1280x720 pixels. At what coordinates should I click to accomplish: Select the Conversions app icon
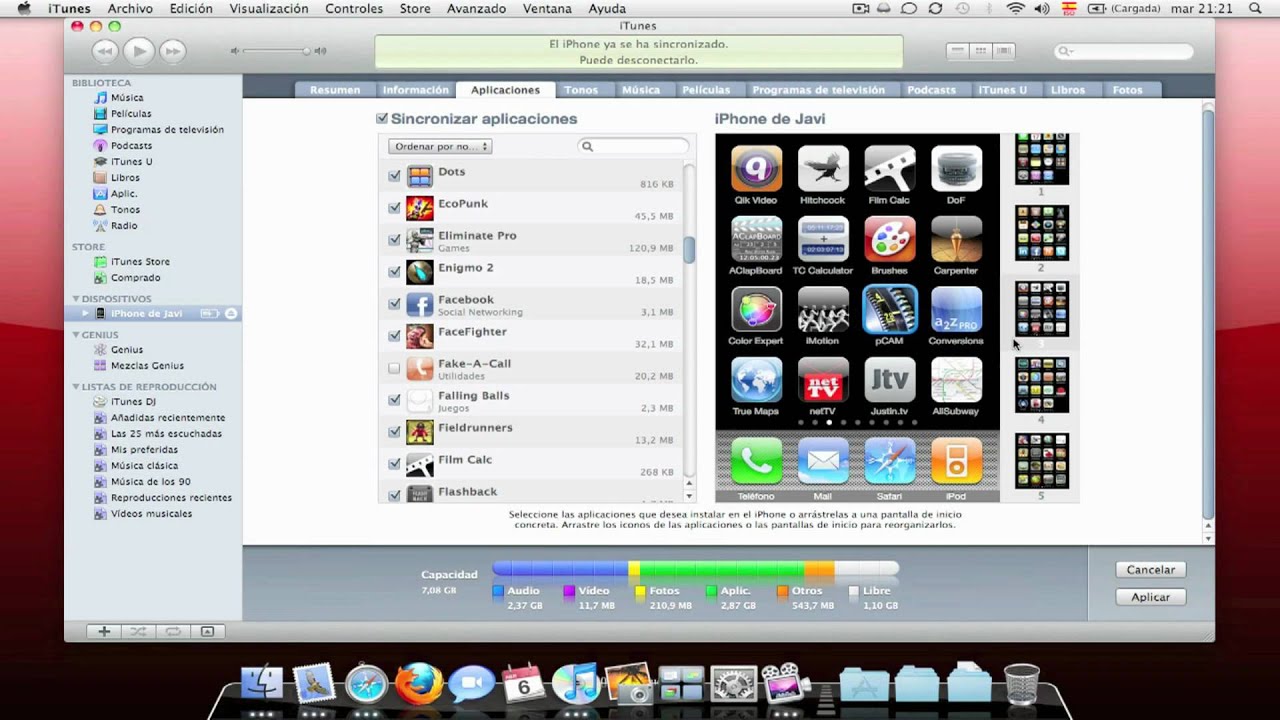956,309
